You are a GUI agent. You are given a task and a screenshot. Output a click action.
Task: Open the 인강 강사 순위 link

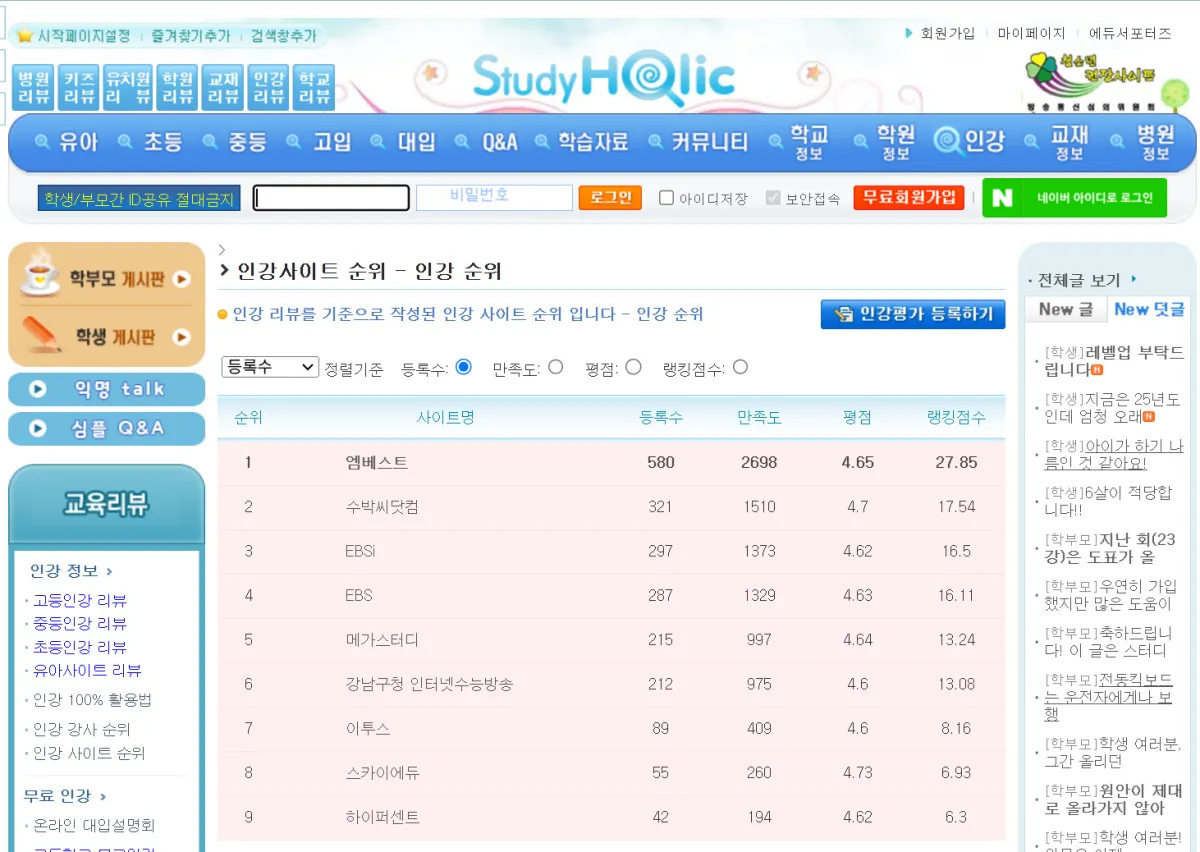pos(82,729)
